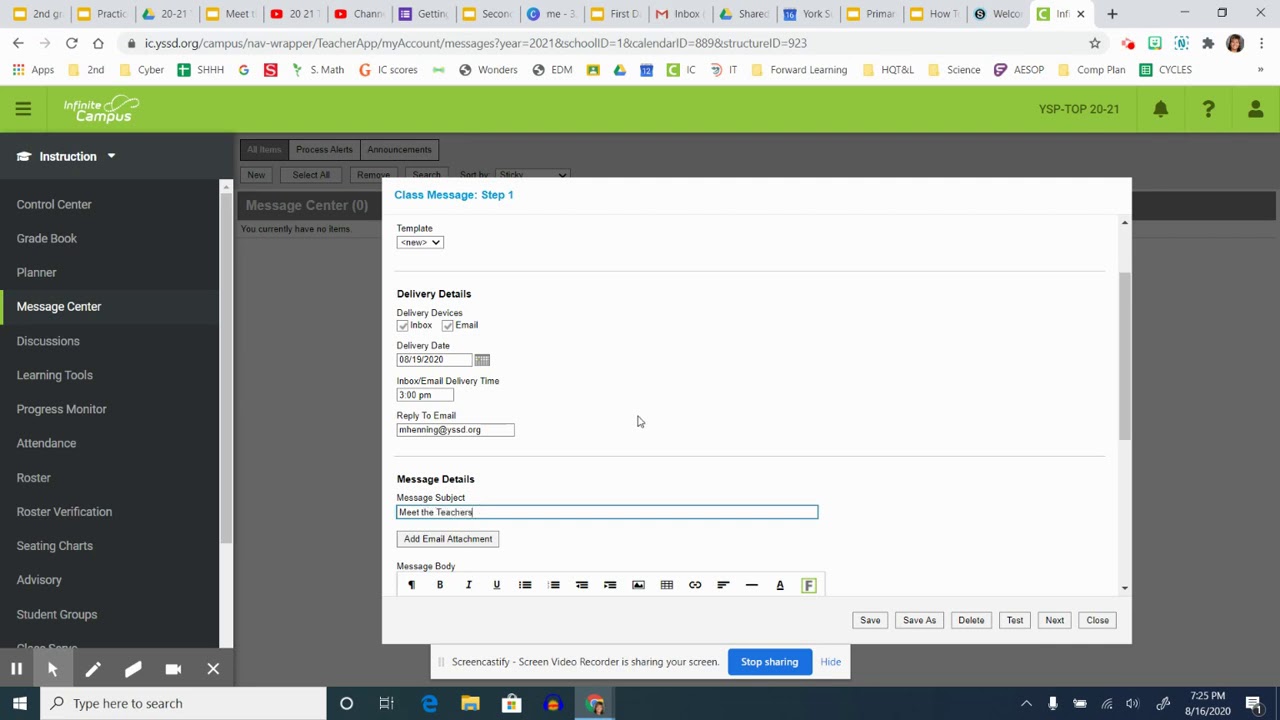The image size is (1280, 720).
Task: Click the Delivery Date field
Action: coord(434,360)
